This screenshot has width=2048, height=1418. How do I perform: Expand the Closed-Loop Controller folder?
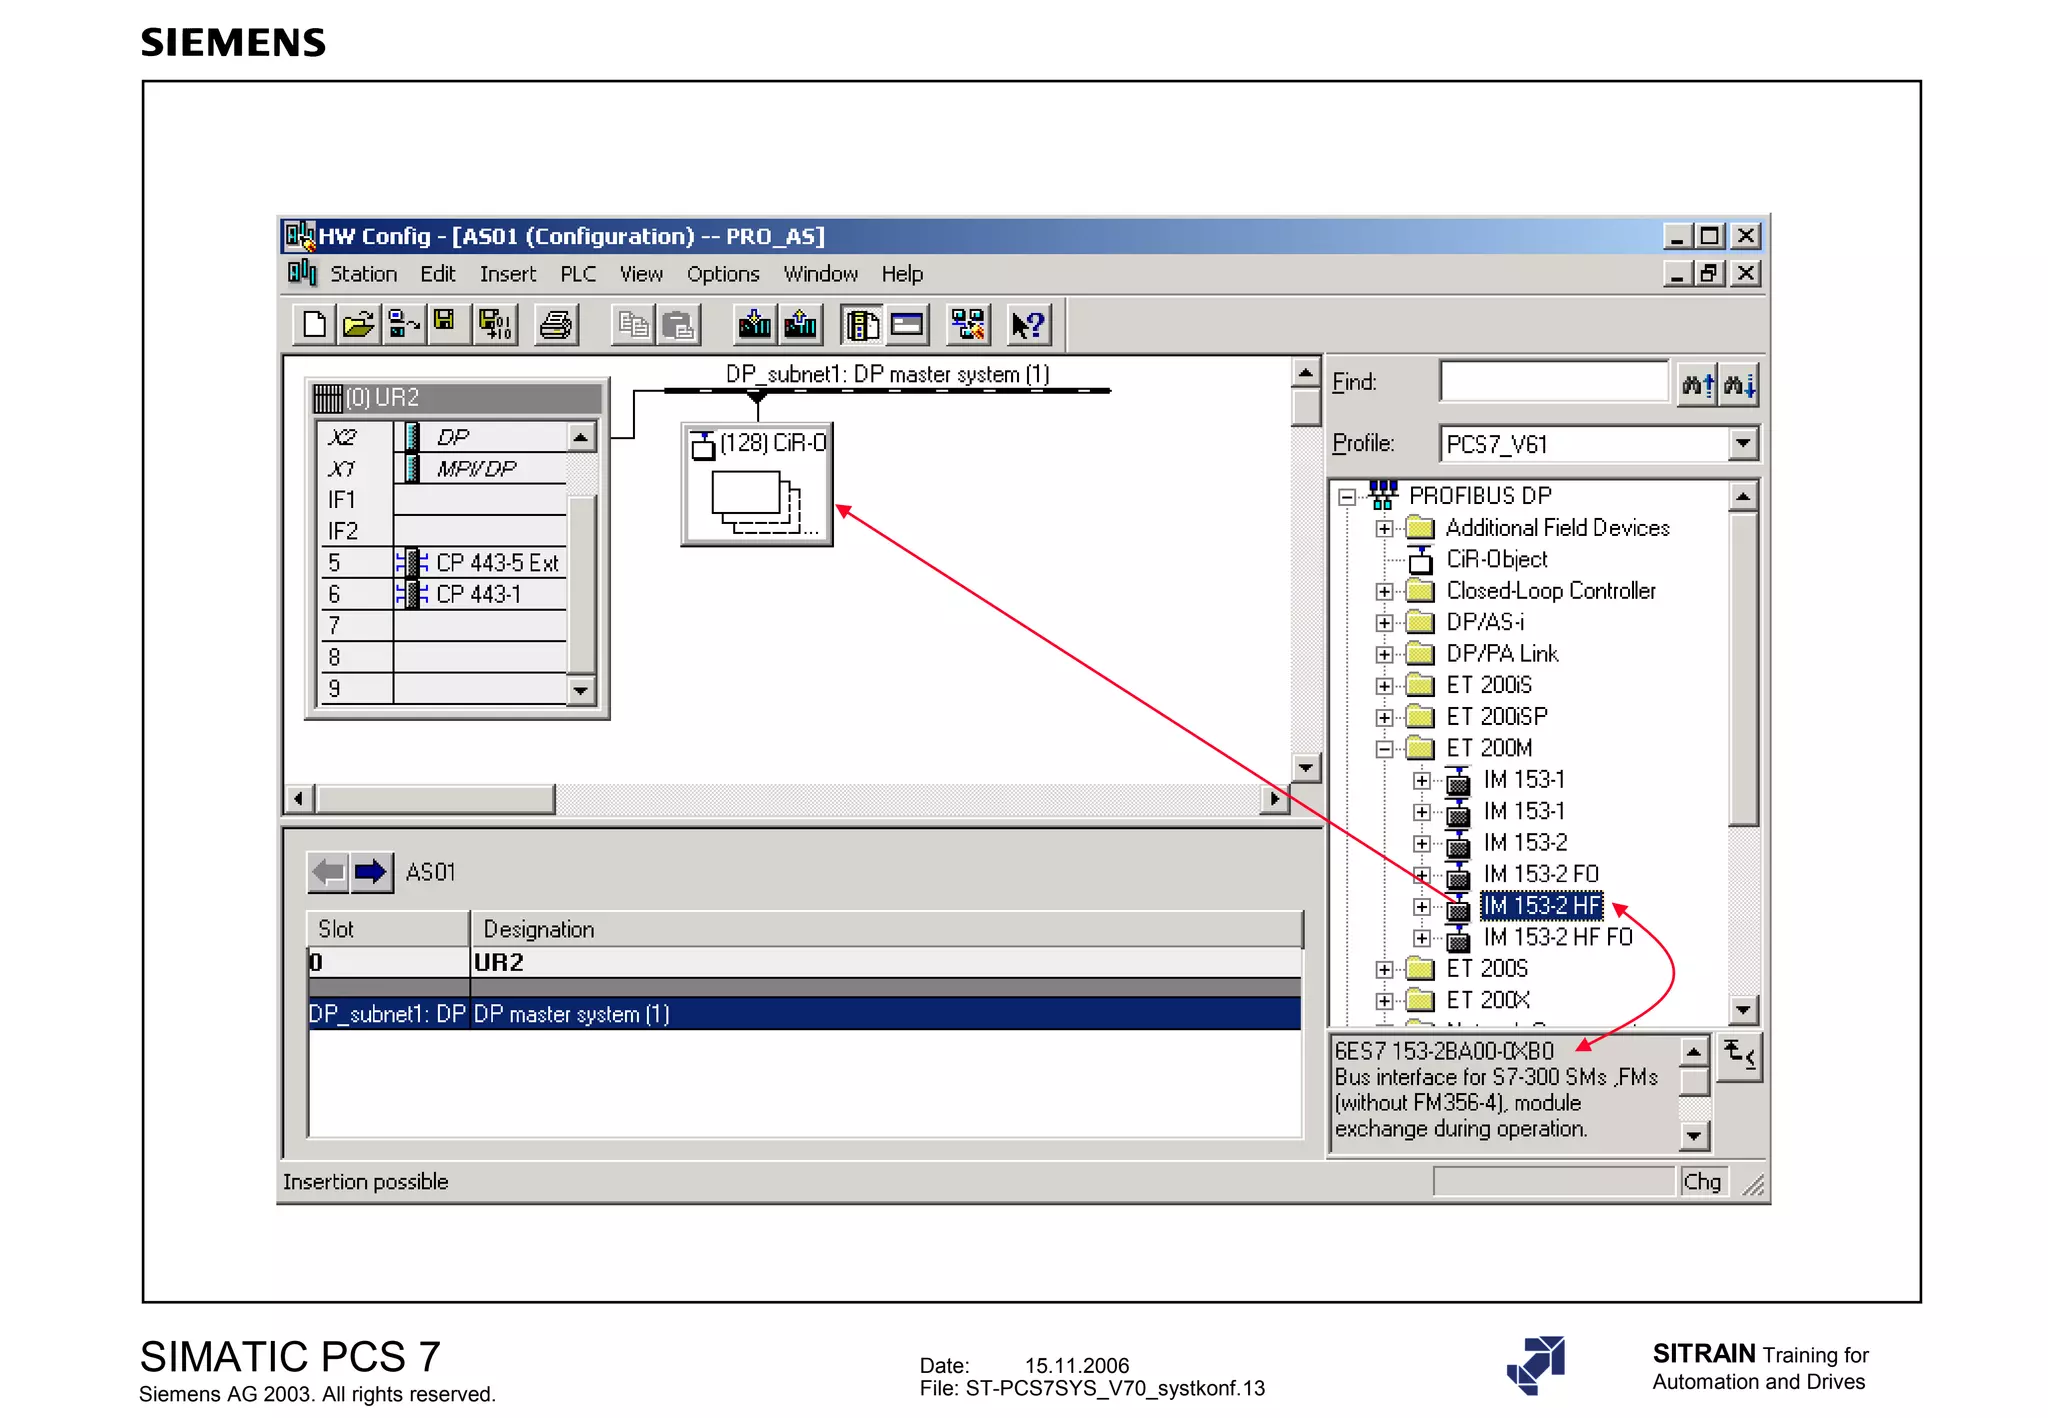pos(1385,591)
